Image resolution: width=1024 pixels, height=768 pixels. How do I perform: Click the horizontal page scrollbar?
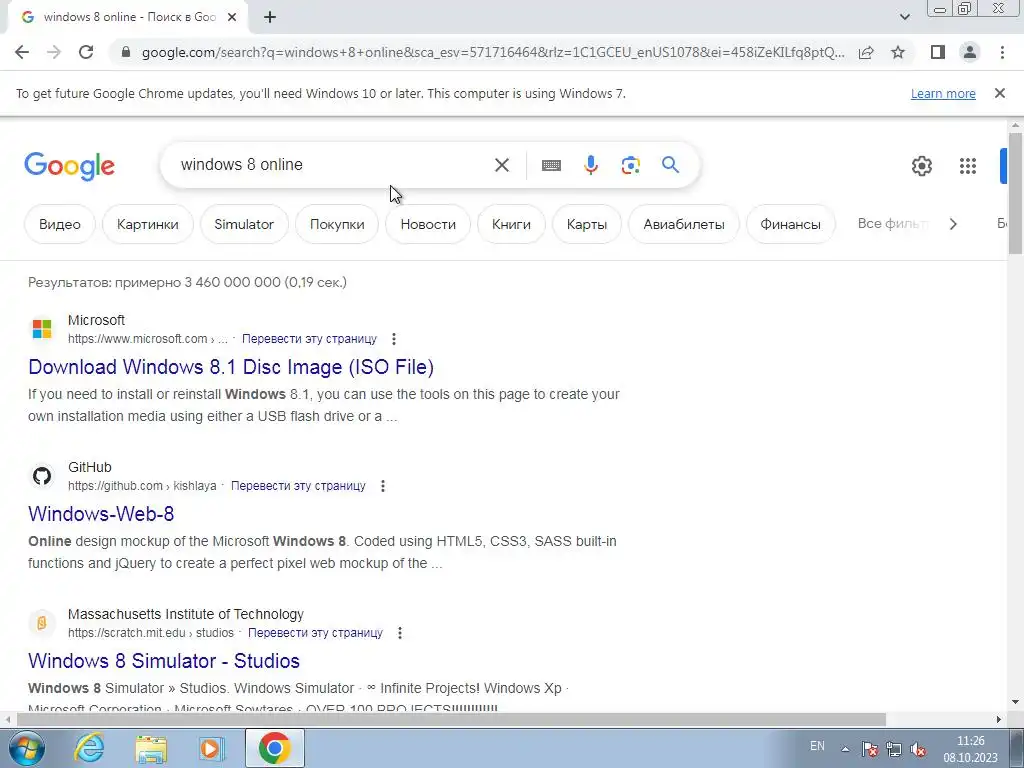(451, 720)
